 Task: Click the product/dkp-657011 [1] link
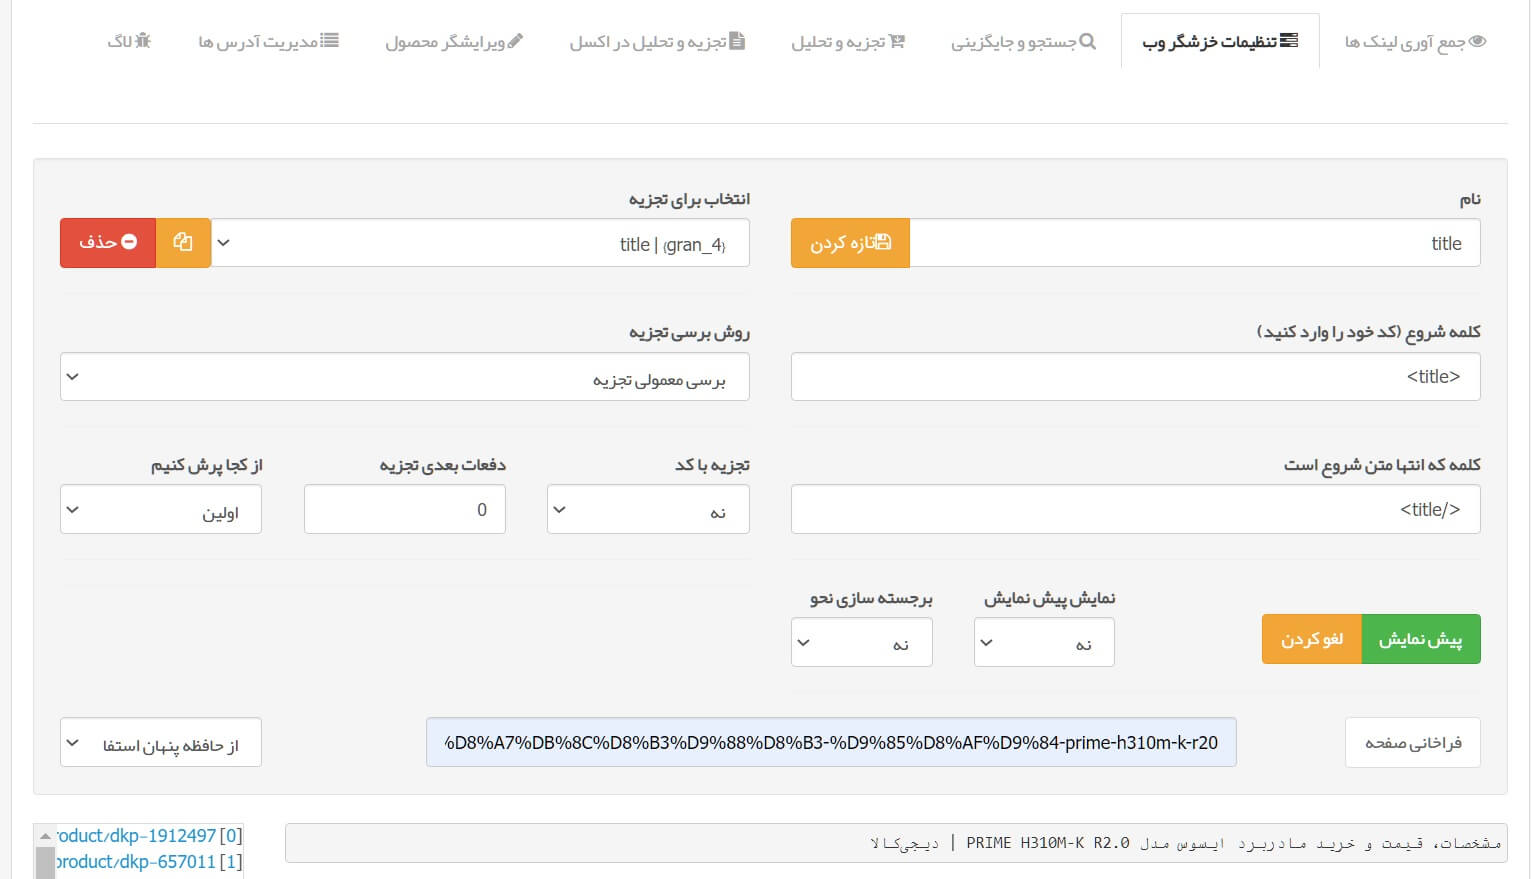148,862
